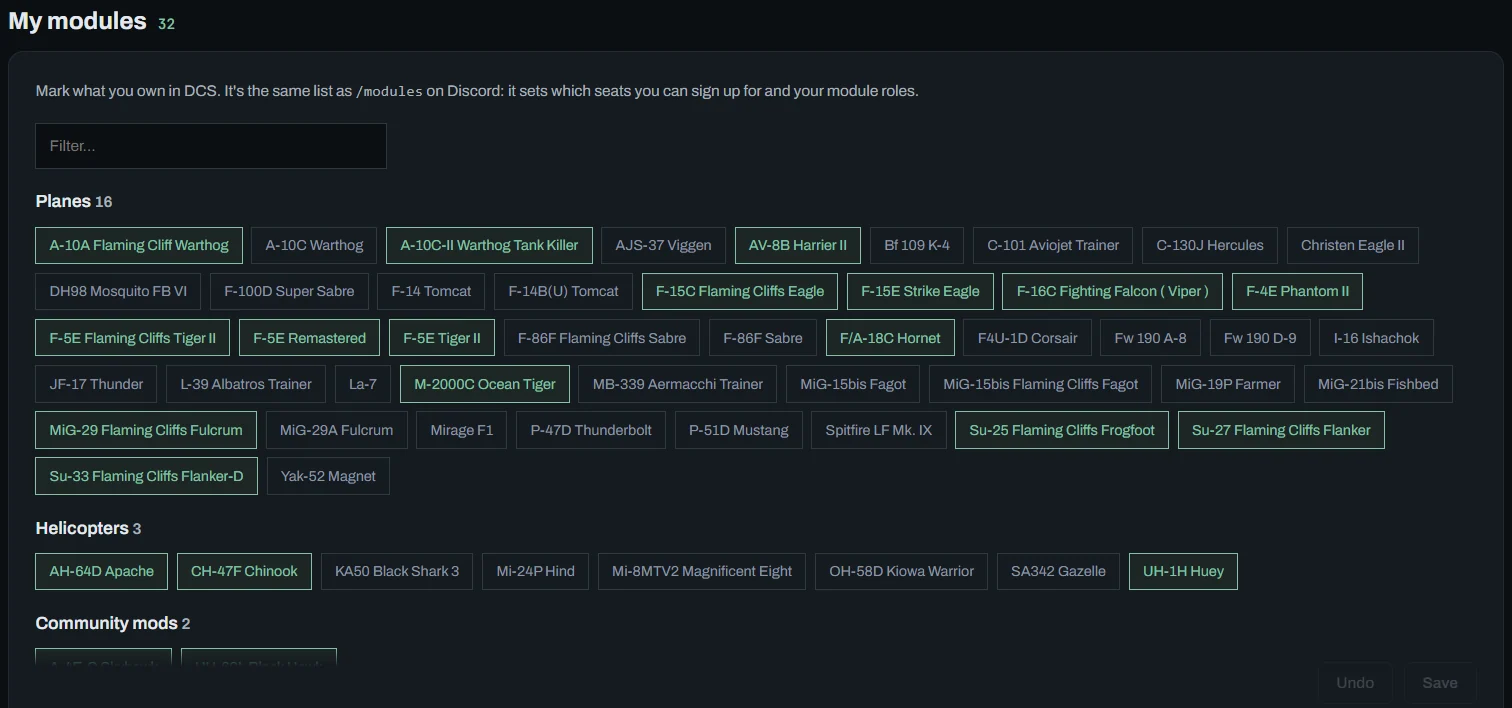Screen dimensions: 1512x708
Task: Enable I-16 Ishachok module
Action: pyautogui.click(x=1376, y=338)
